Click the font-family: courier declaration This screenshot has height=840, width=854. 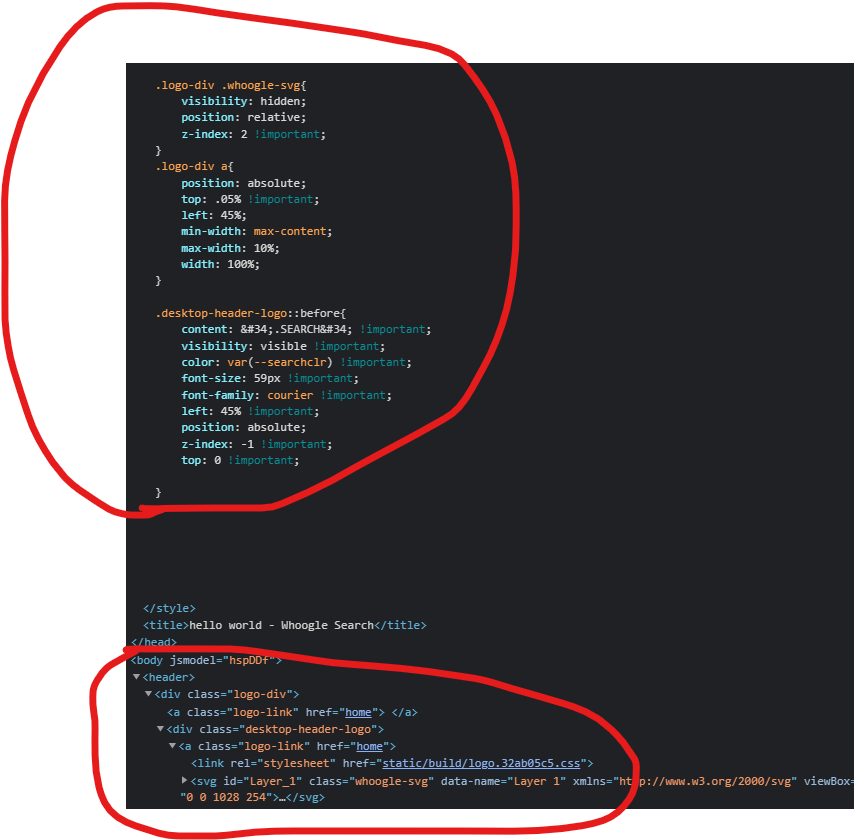tap(286, 395)
